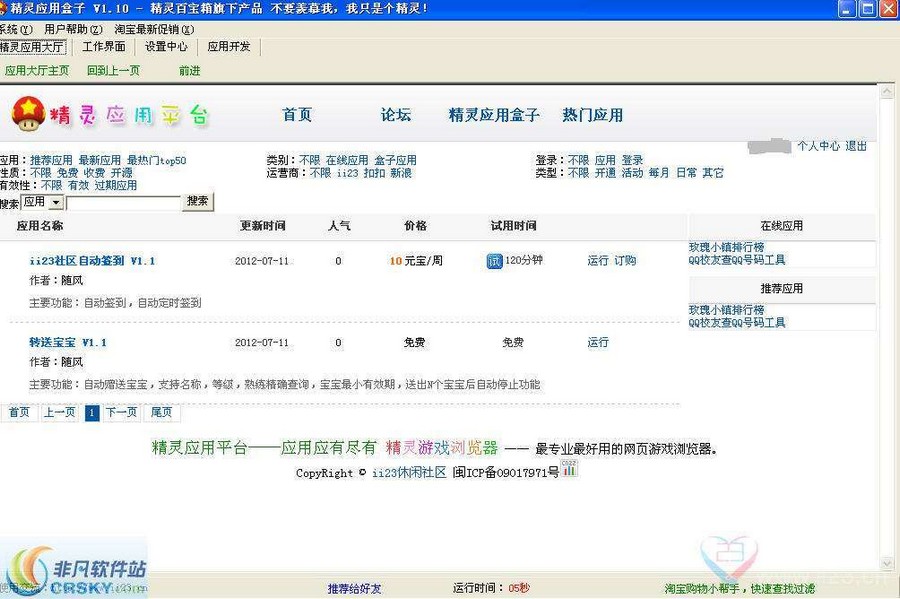Click 运行 for ii23社区自动签到
This screenshot has height=599, width=900.
coord(597,260)
